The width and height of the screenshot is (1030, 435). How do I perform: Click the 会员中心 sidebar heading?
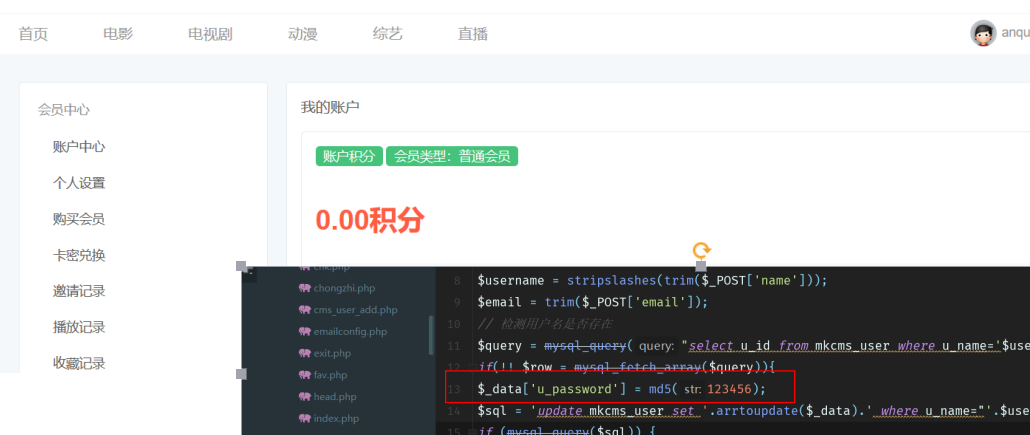64,110
